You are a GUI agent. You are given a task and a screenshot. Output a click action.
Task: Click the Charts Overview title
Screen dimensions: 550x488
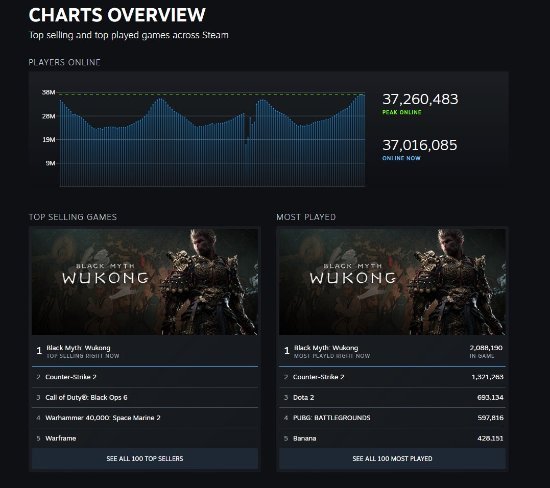point(117,15)
